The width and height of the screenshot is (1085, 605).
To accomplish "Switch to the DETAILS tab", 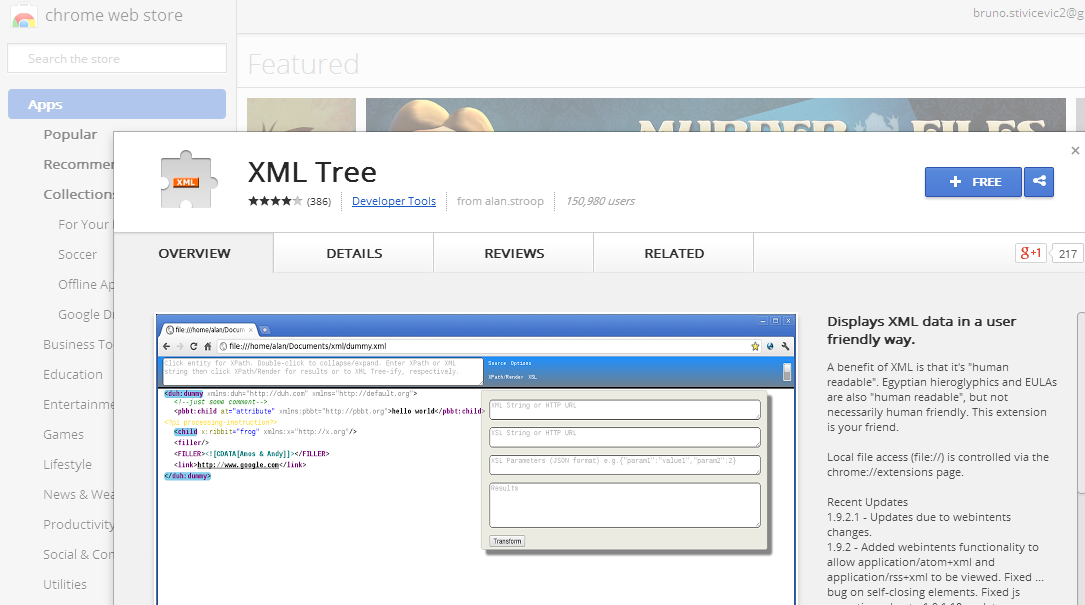I will pyautogui.click(x=354, y=253).
